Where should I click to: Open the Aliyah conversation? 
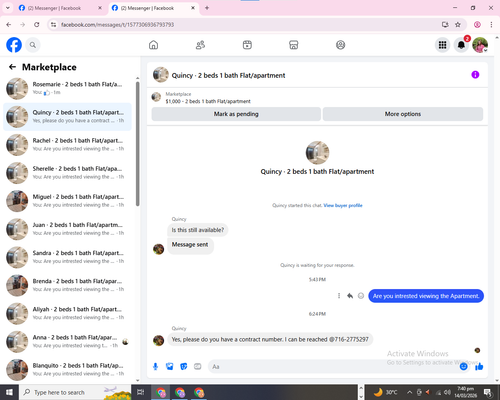pyautogui.click(x=67, y=313)
